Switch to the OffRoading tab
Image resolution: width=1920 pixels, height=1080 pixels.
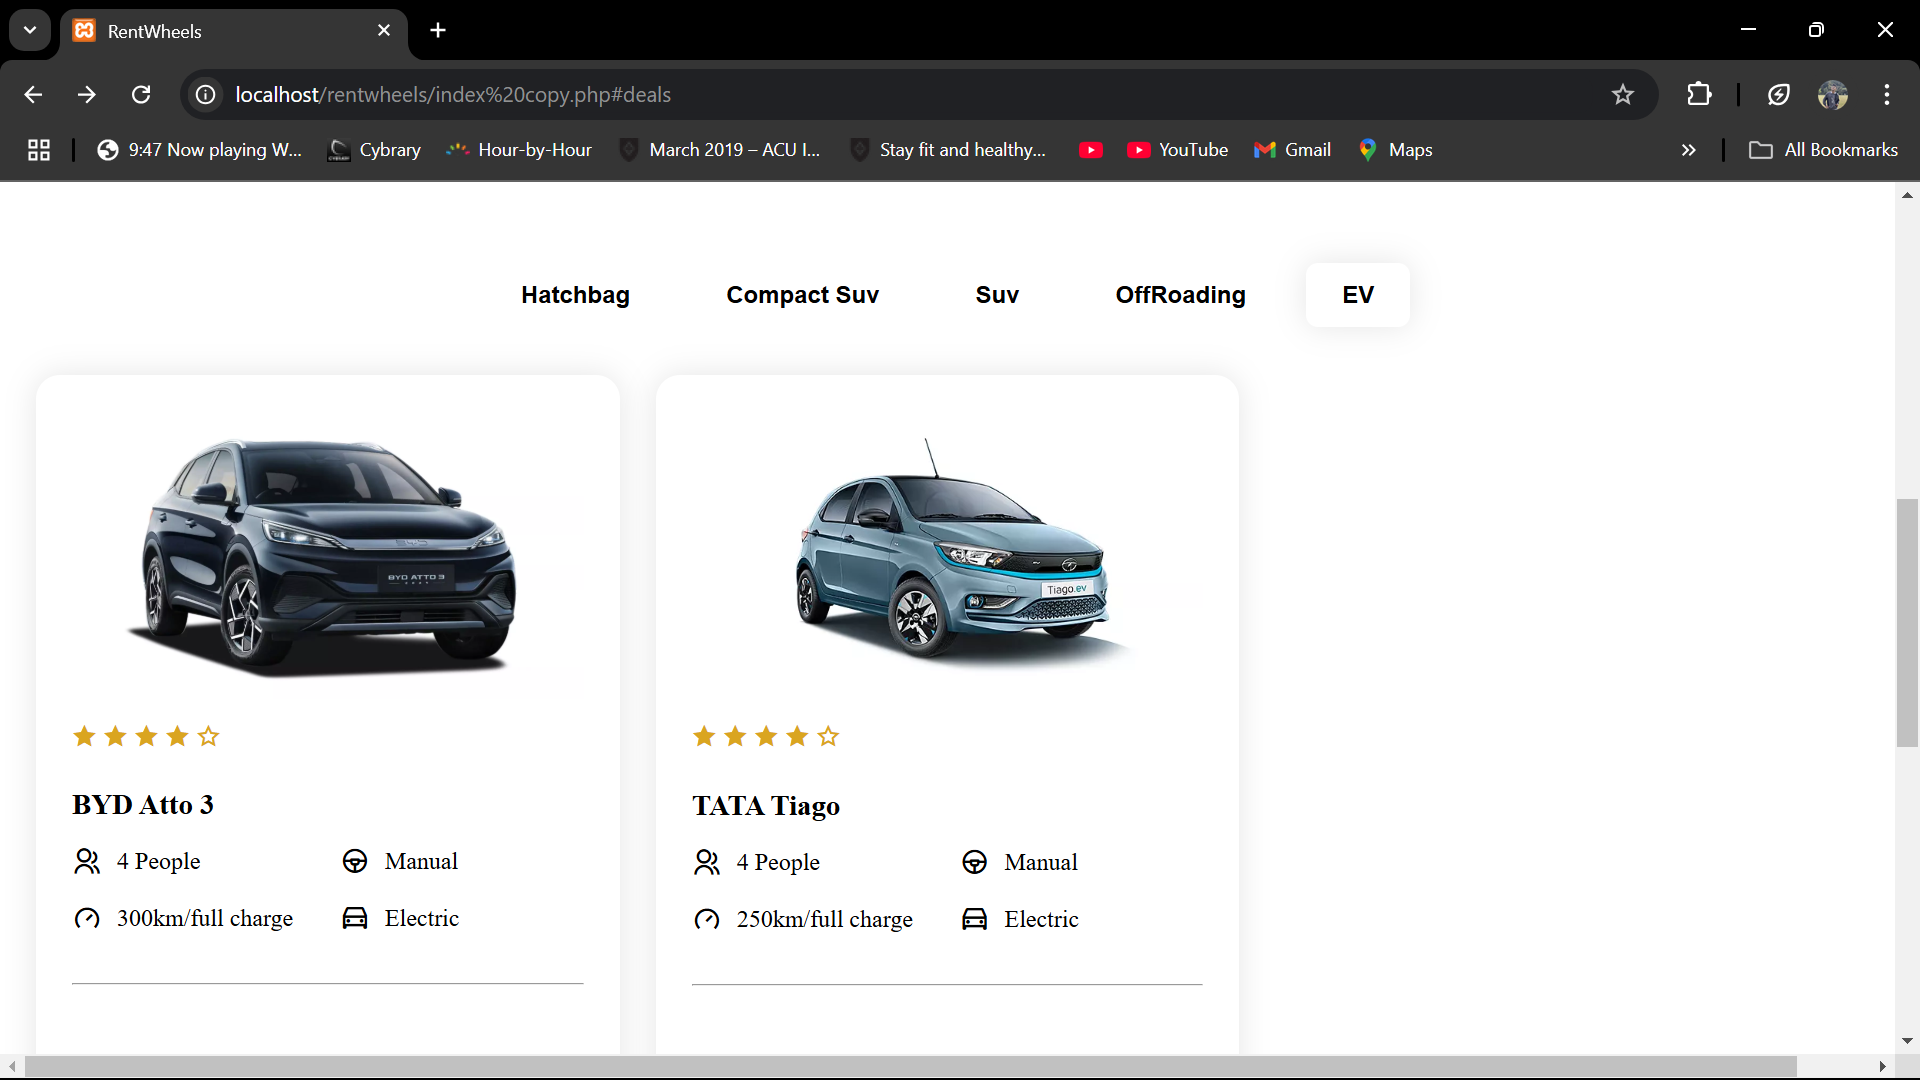(1180, 295)
